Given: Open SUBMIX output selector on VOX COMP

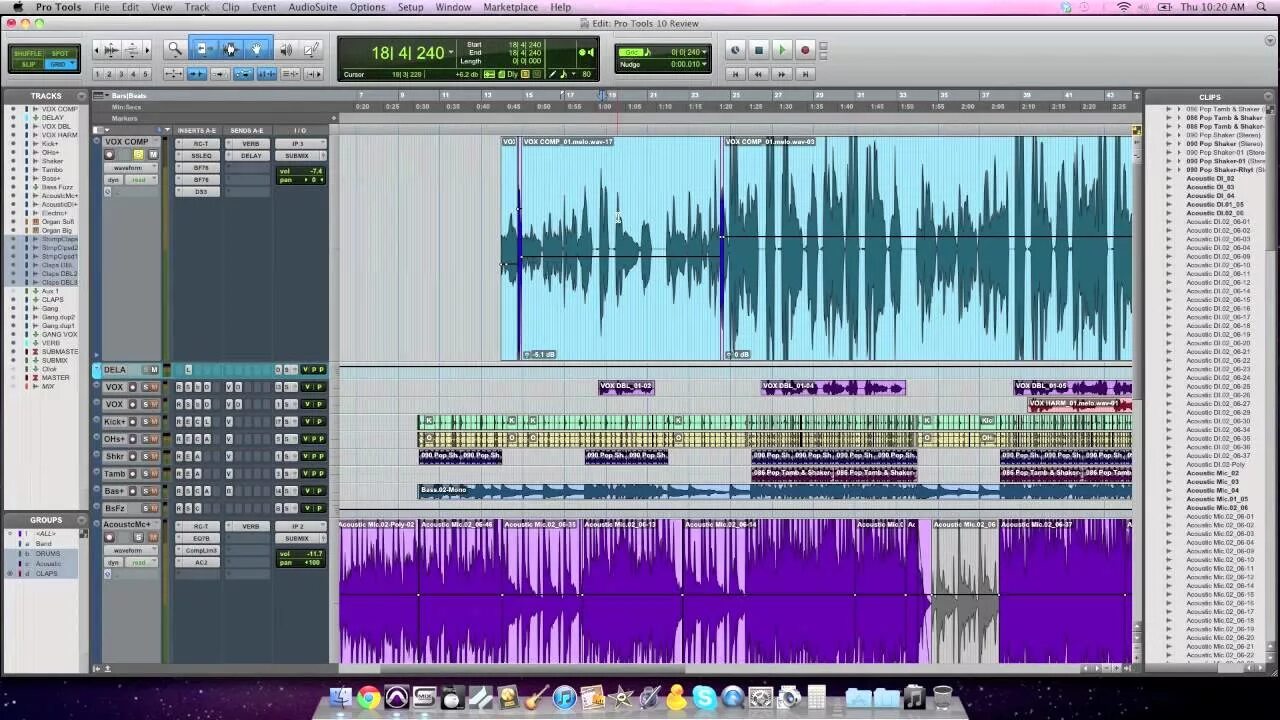Looking at the screenshot, I should coord(297,155).
